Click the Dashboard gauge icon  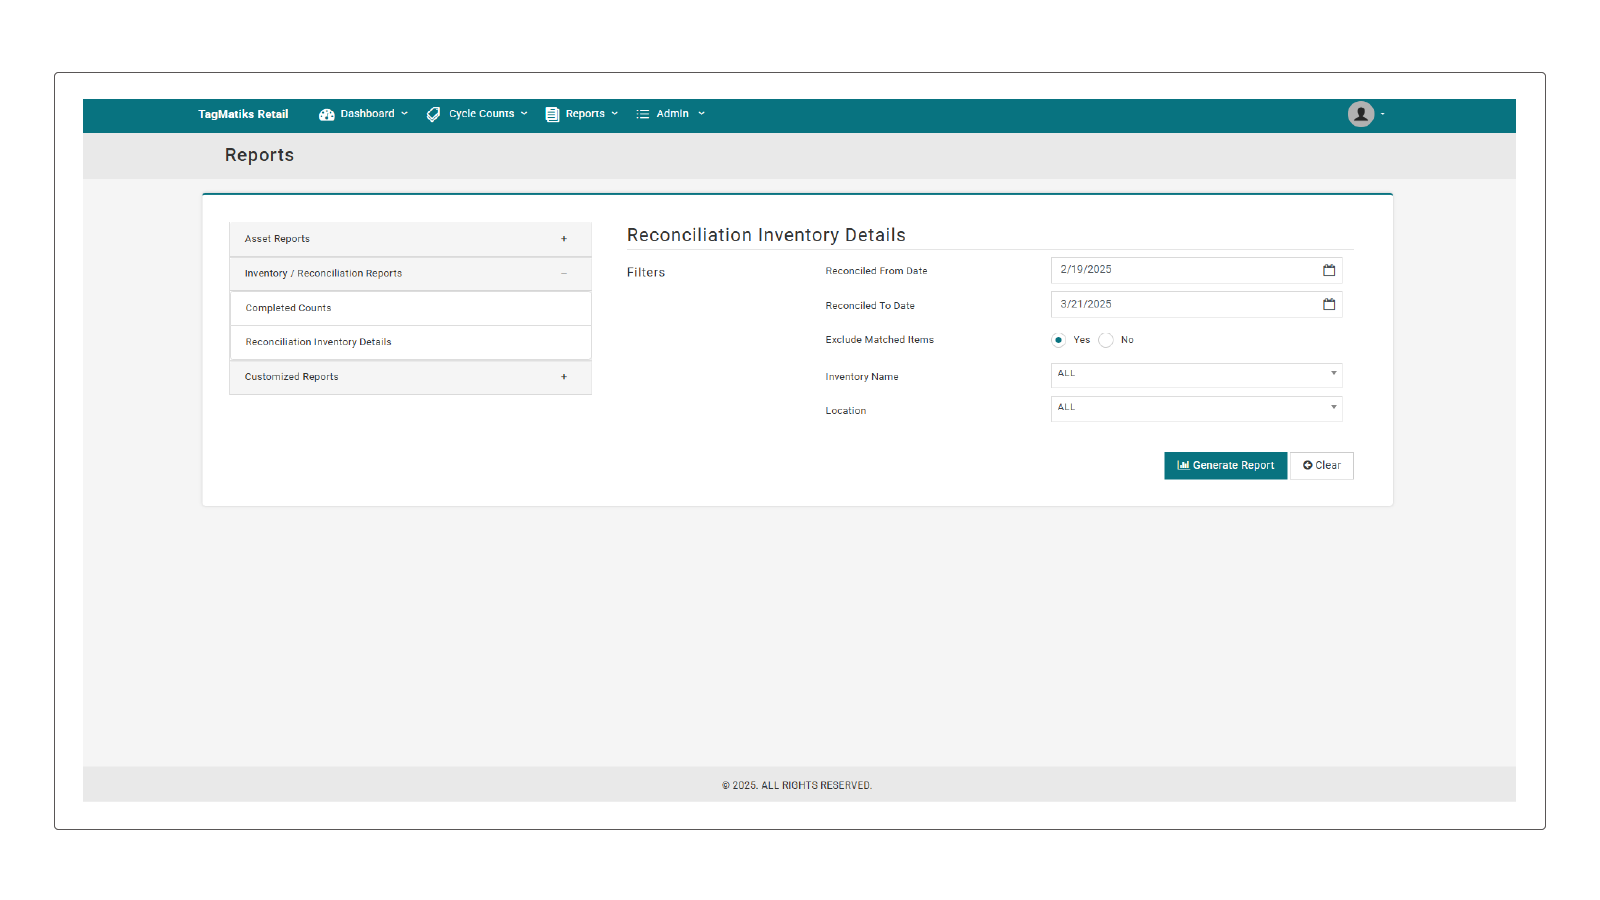(x=326, y=114)
